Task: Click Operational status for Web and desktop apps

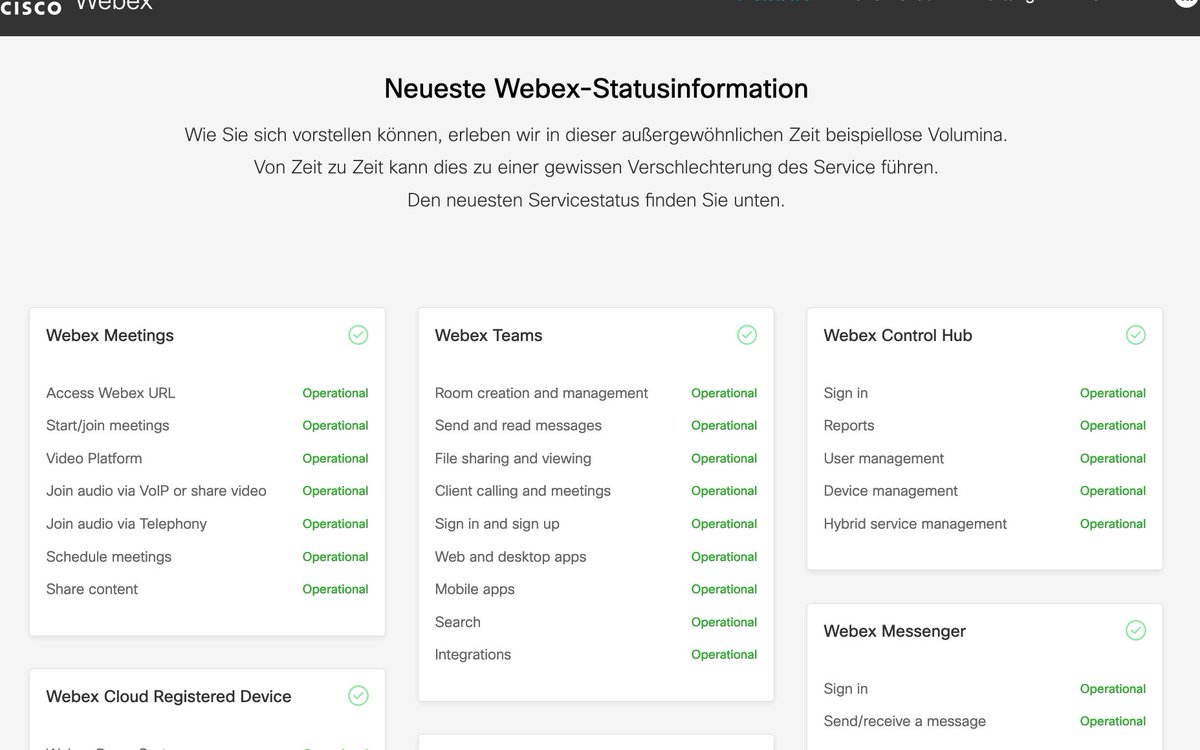Action: 724,557
